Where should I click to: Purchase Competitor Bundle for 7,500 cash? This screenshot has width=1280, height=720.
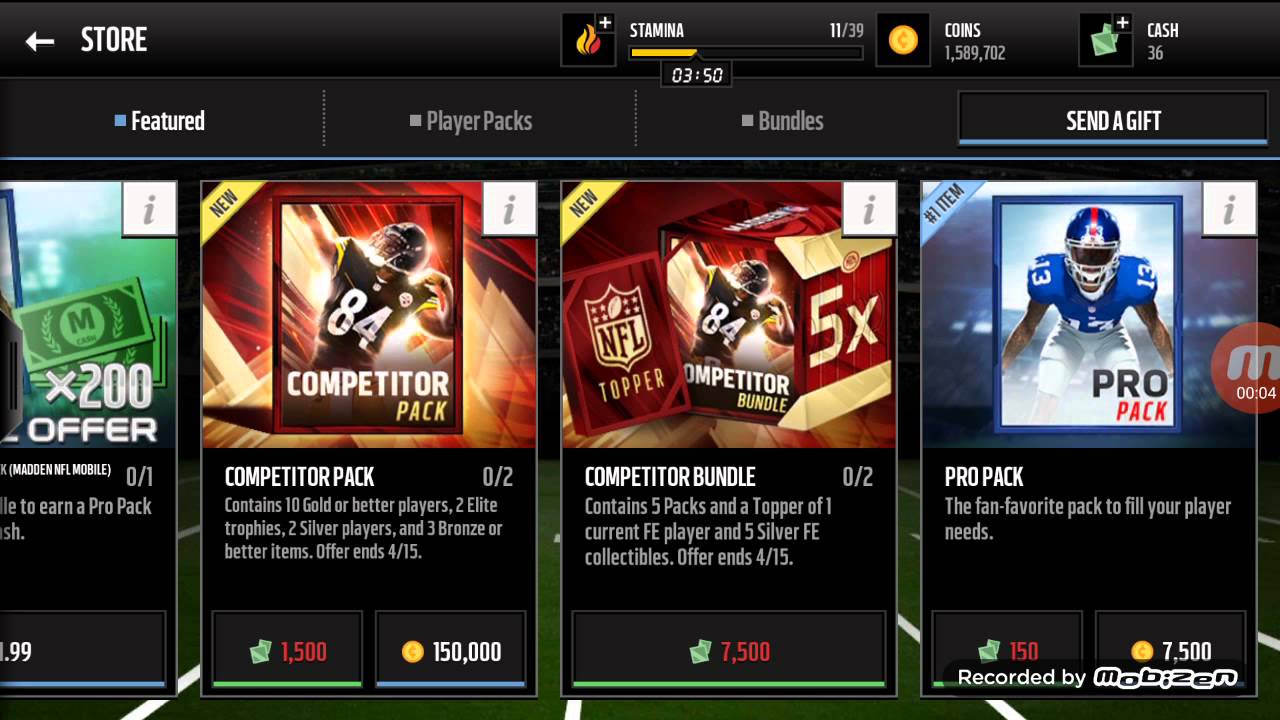coord(729,650)
